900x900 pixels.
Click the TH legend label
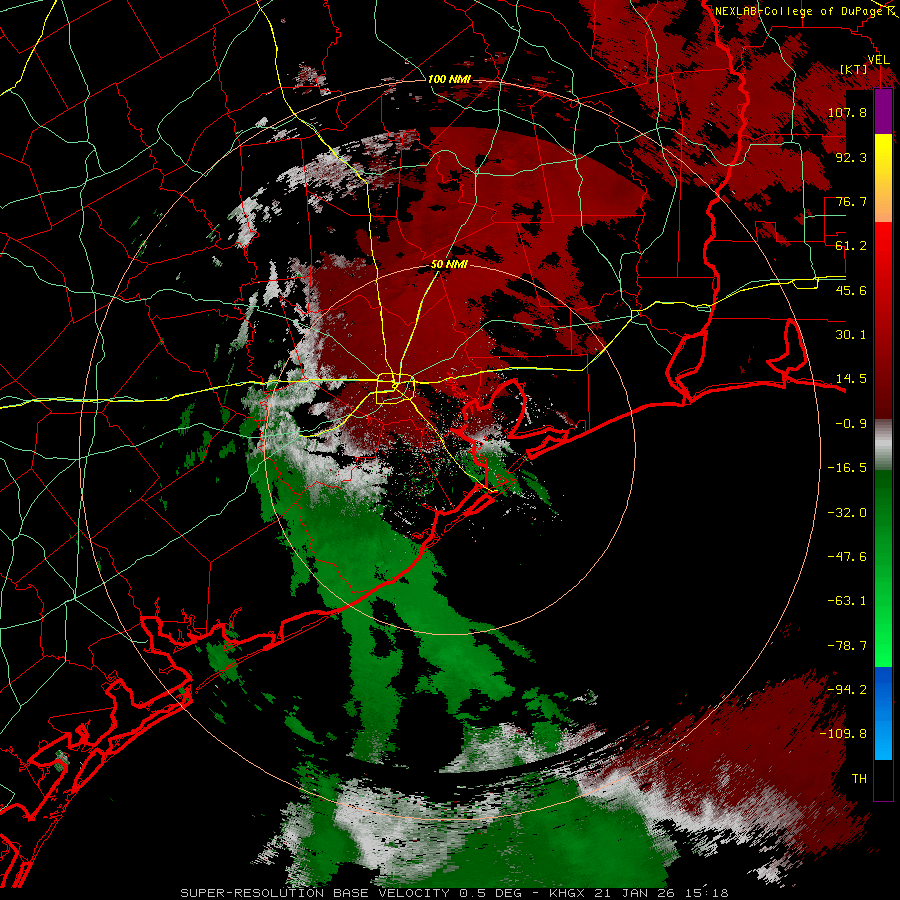click(859, 779)
